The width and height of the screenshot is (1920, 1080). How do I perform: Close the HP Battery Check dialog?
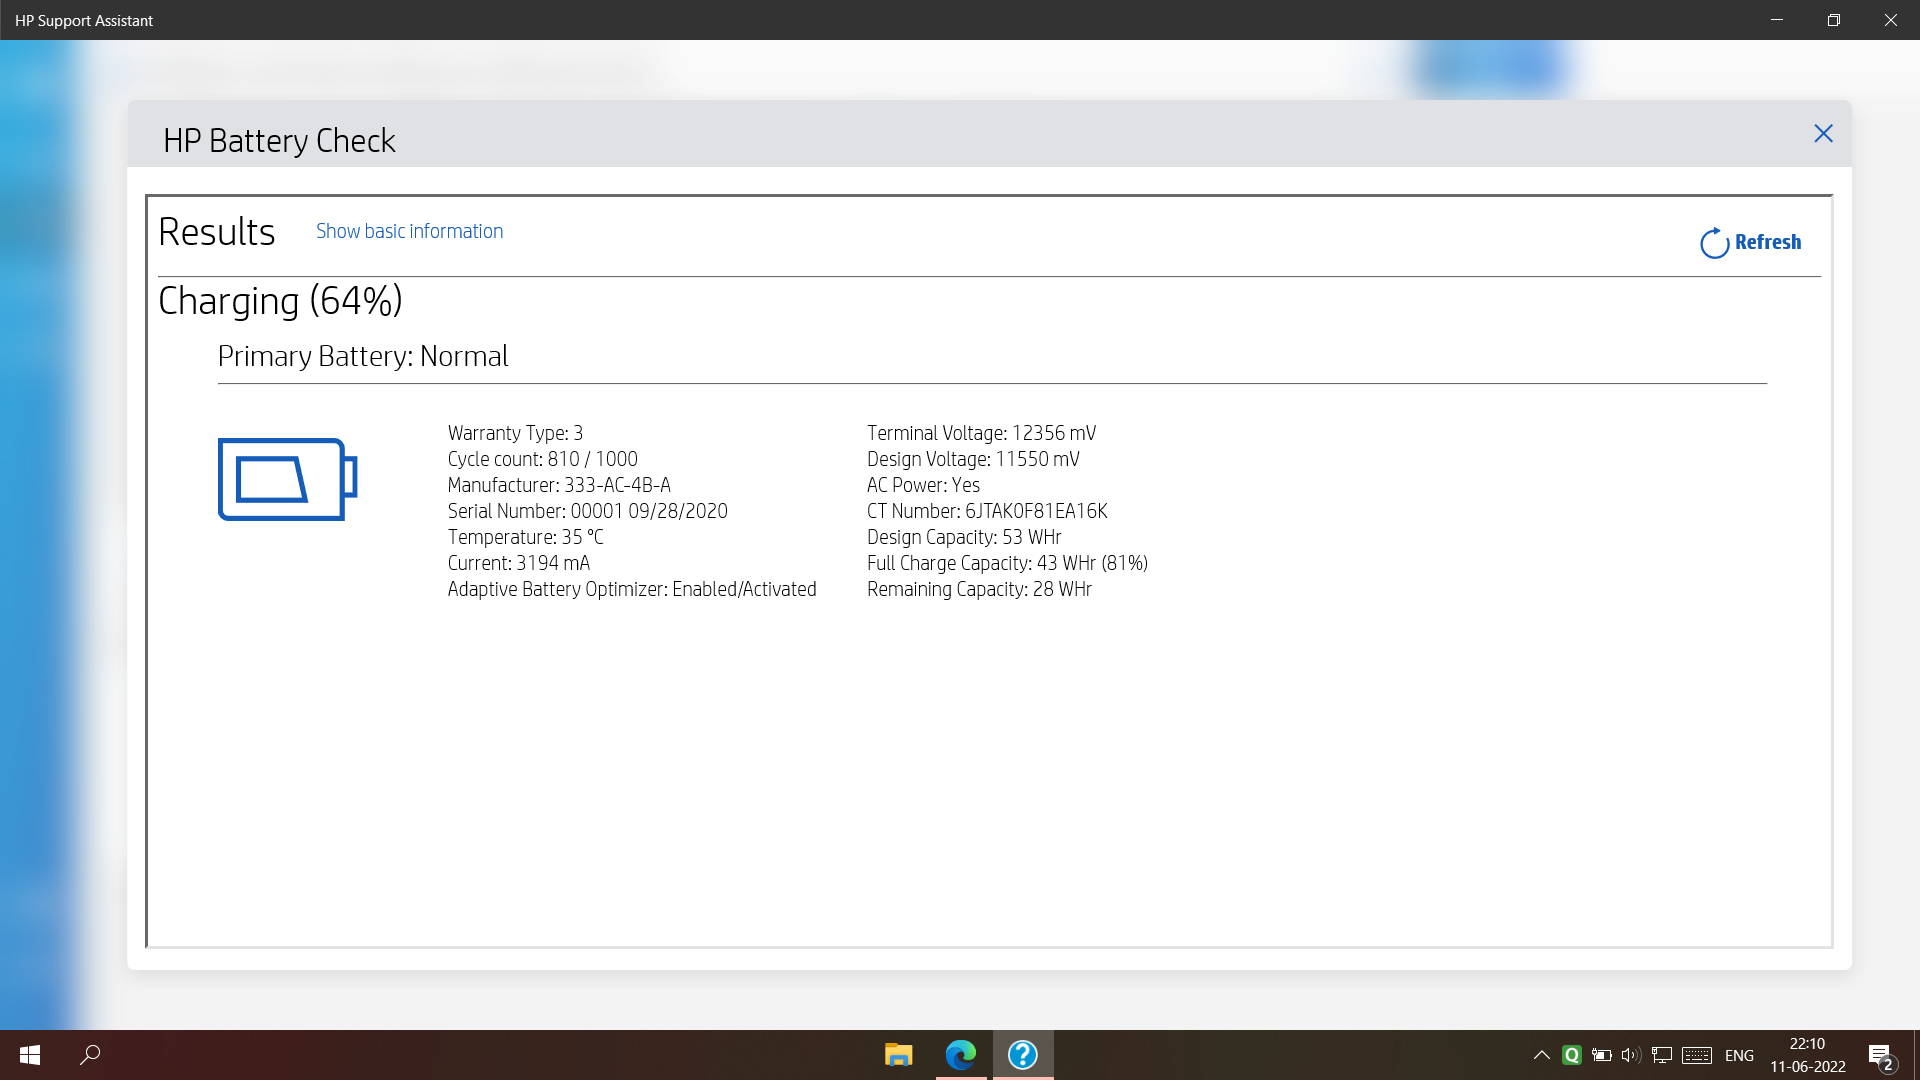click(1823, 133)
